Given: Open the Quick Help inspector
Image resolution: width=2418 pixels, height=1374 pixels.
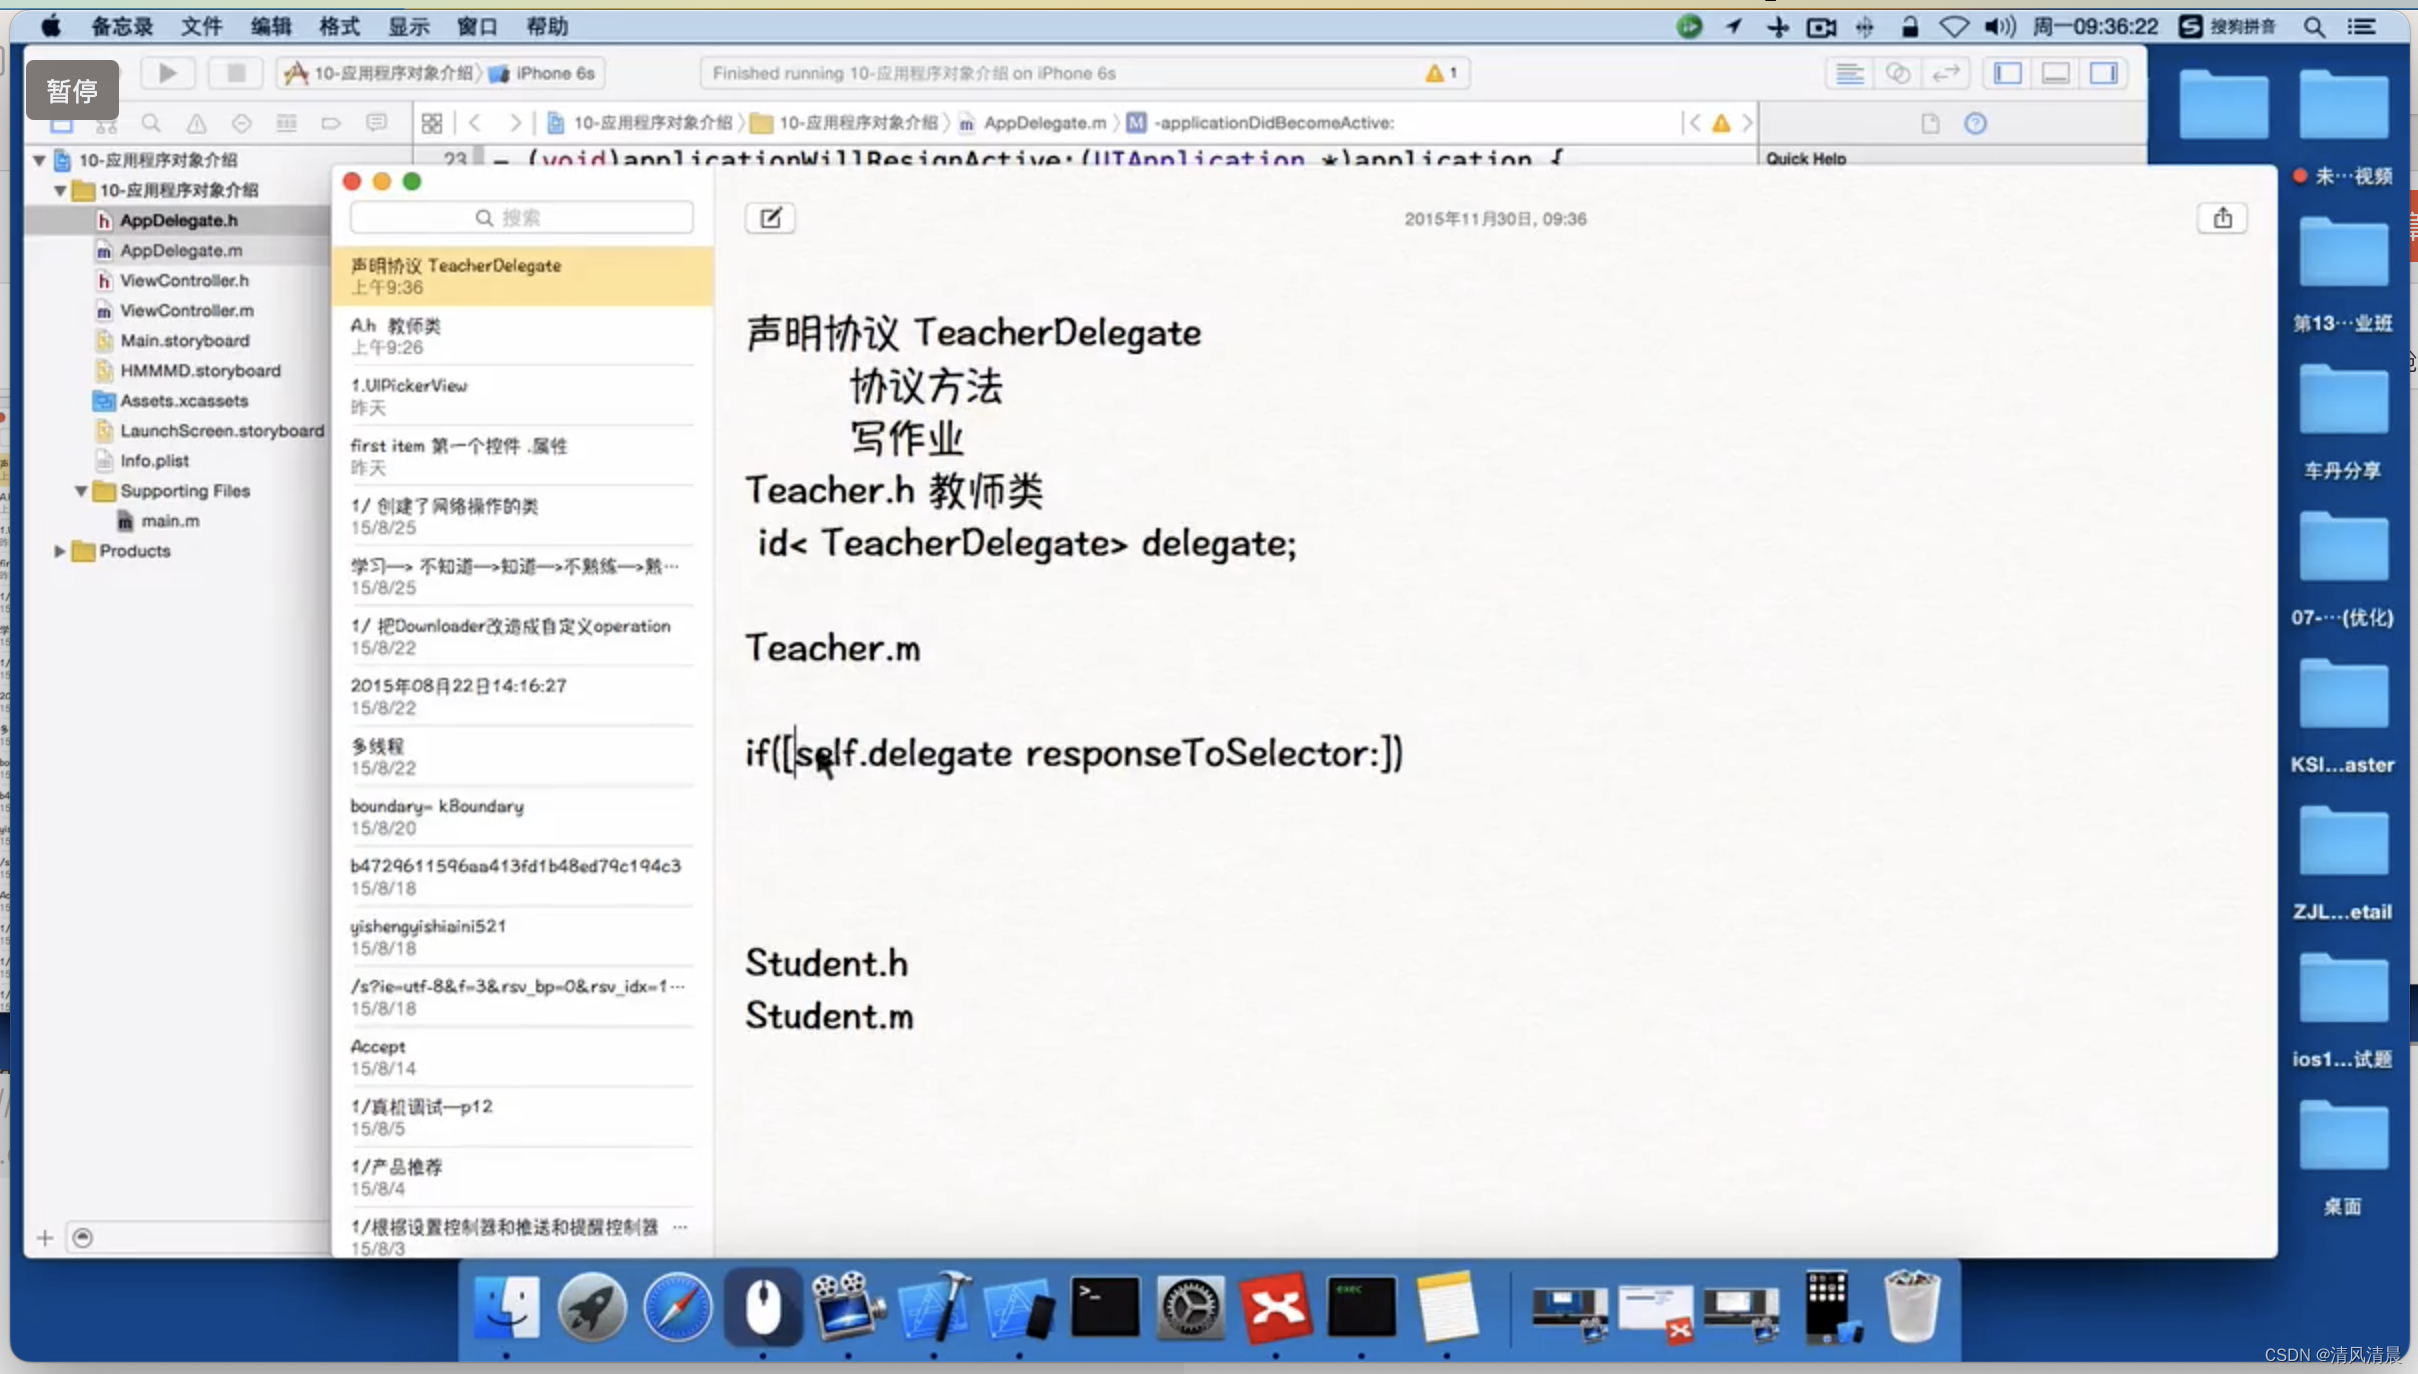Looking at the screenshot, I should 1975,123.
